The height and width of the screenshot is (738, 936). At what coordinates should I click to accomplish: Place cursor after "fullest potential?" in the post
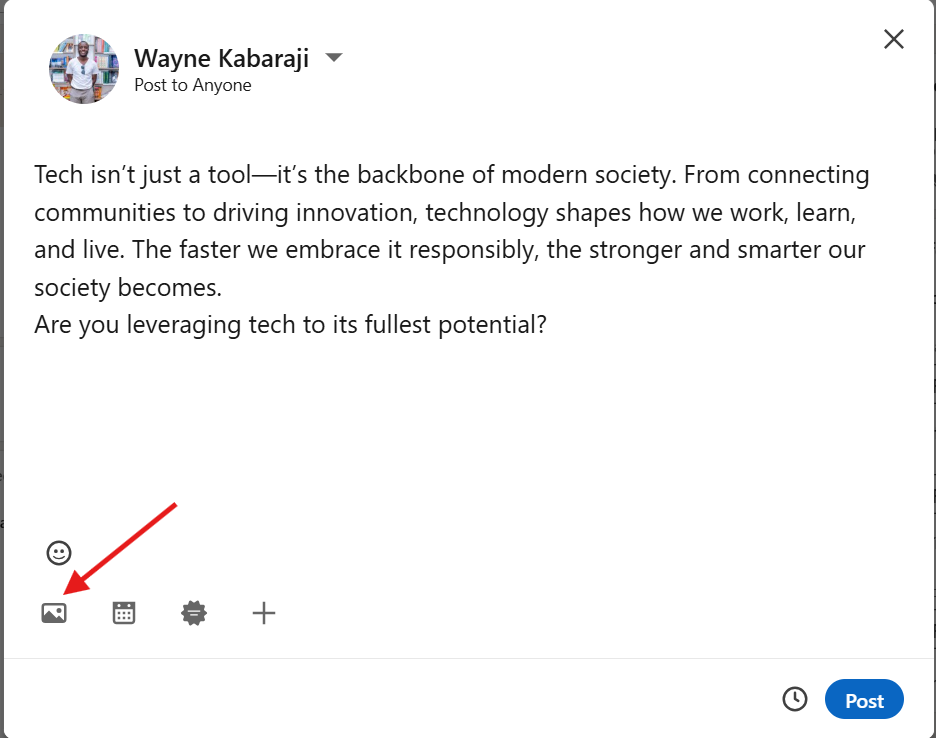[x=548, y=326]
